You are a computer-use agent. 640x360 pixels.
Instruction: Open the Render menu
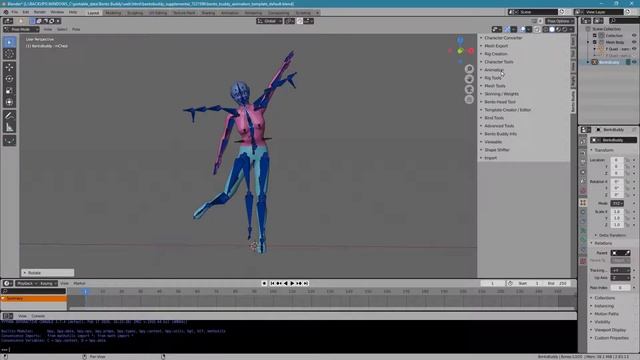40,12
